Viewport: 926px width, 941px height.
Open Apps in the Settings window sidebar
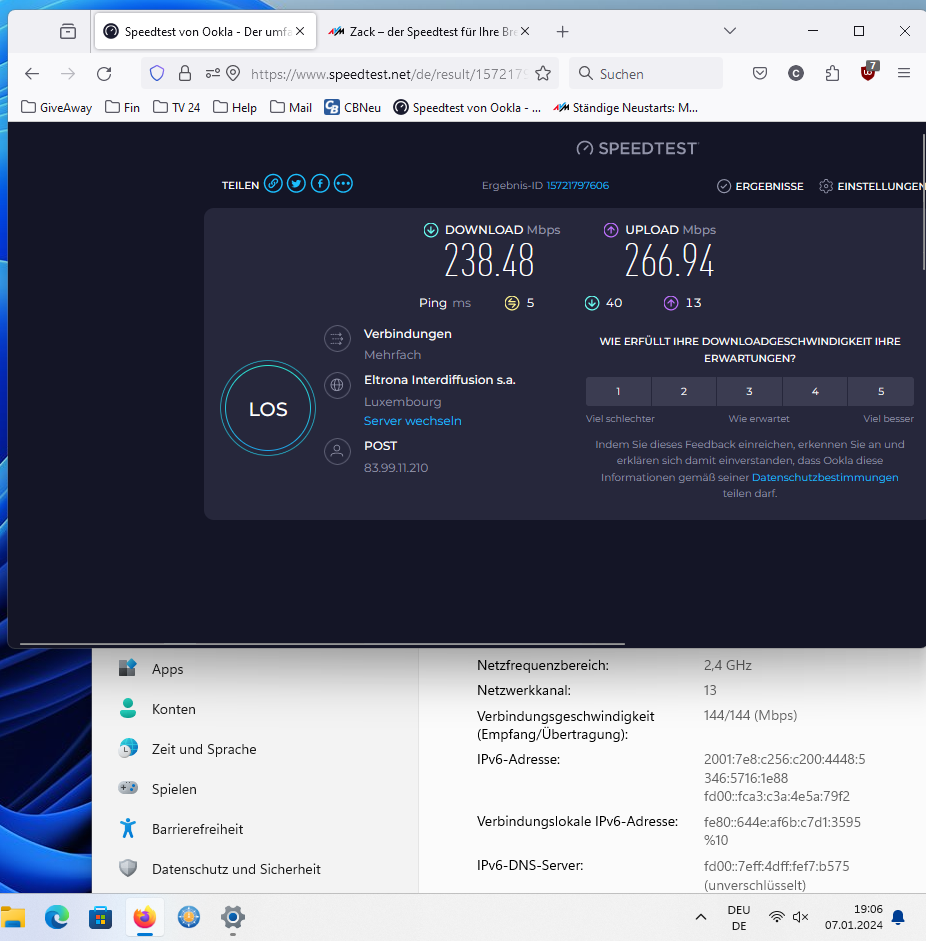[x=167, y=669]
